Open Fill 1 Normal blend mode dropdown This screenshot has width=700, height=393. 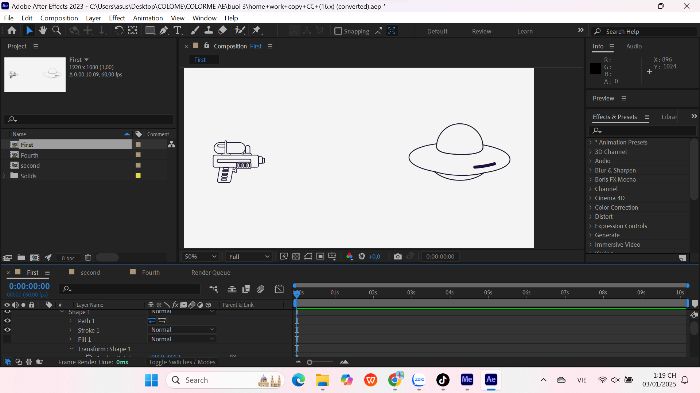point(181,339)
